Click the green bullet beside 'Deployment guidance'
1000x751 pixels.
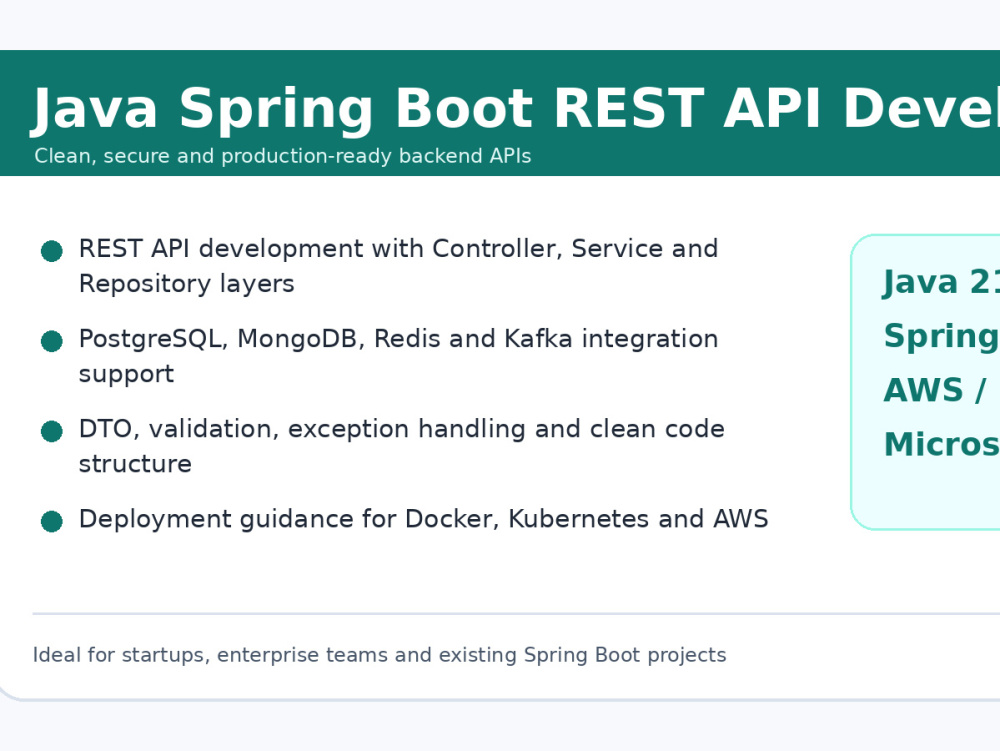(52, 521)
